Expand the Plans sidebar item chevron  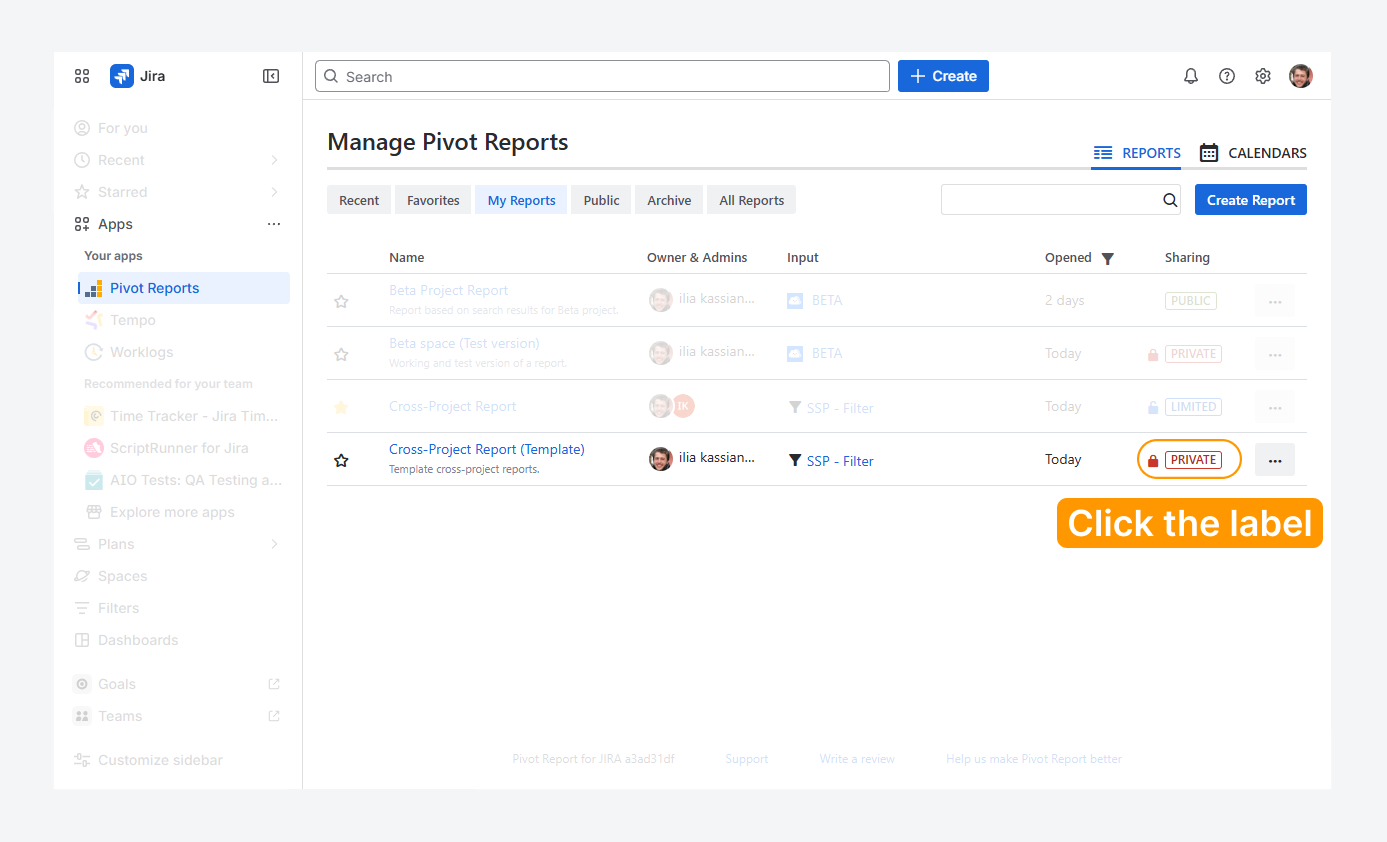click(274, 544)
